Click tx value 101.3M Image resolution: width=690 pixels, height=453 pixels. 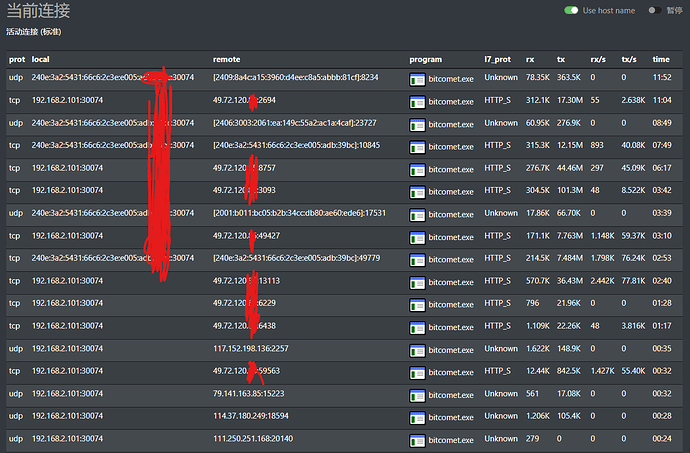coord(570,190)
